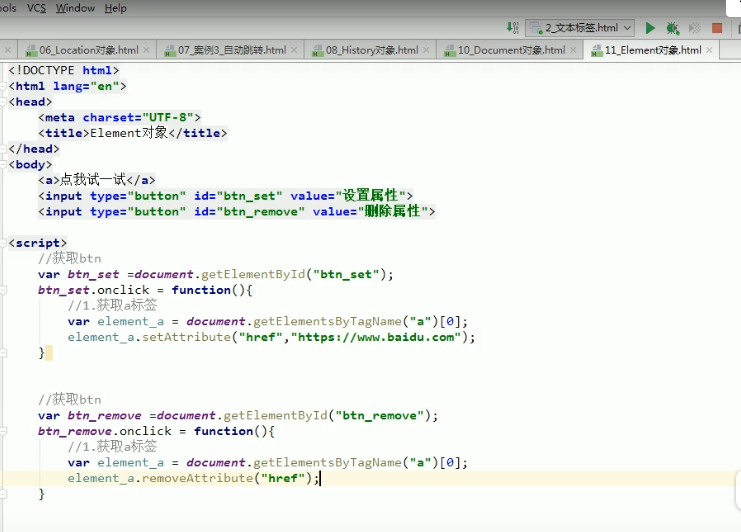Switch to the 06_Location对象.html tab
This screenshot has width=741, height=532.
click(89, 50)
